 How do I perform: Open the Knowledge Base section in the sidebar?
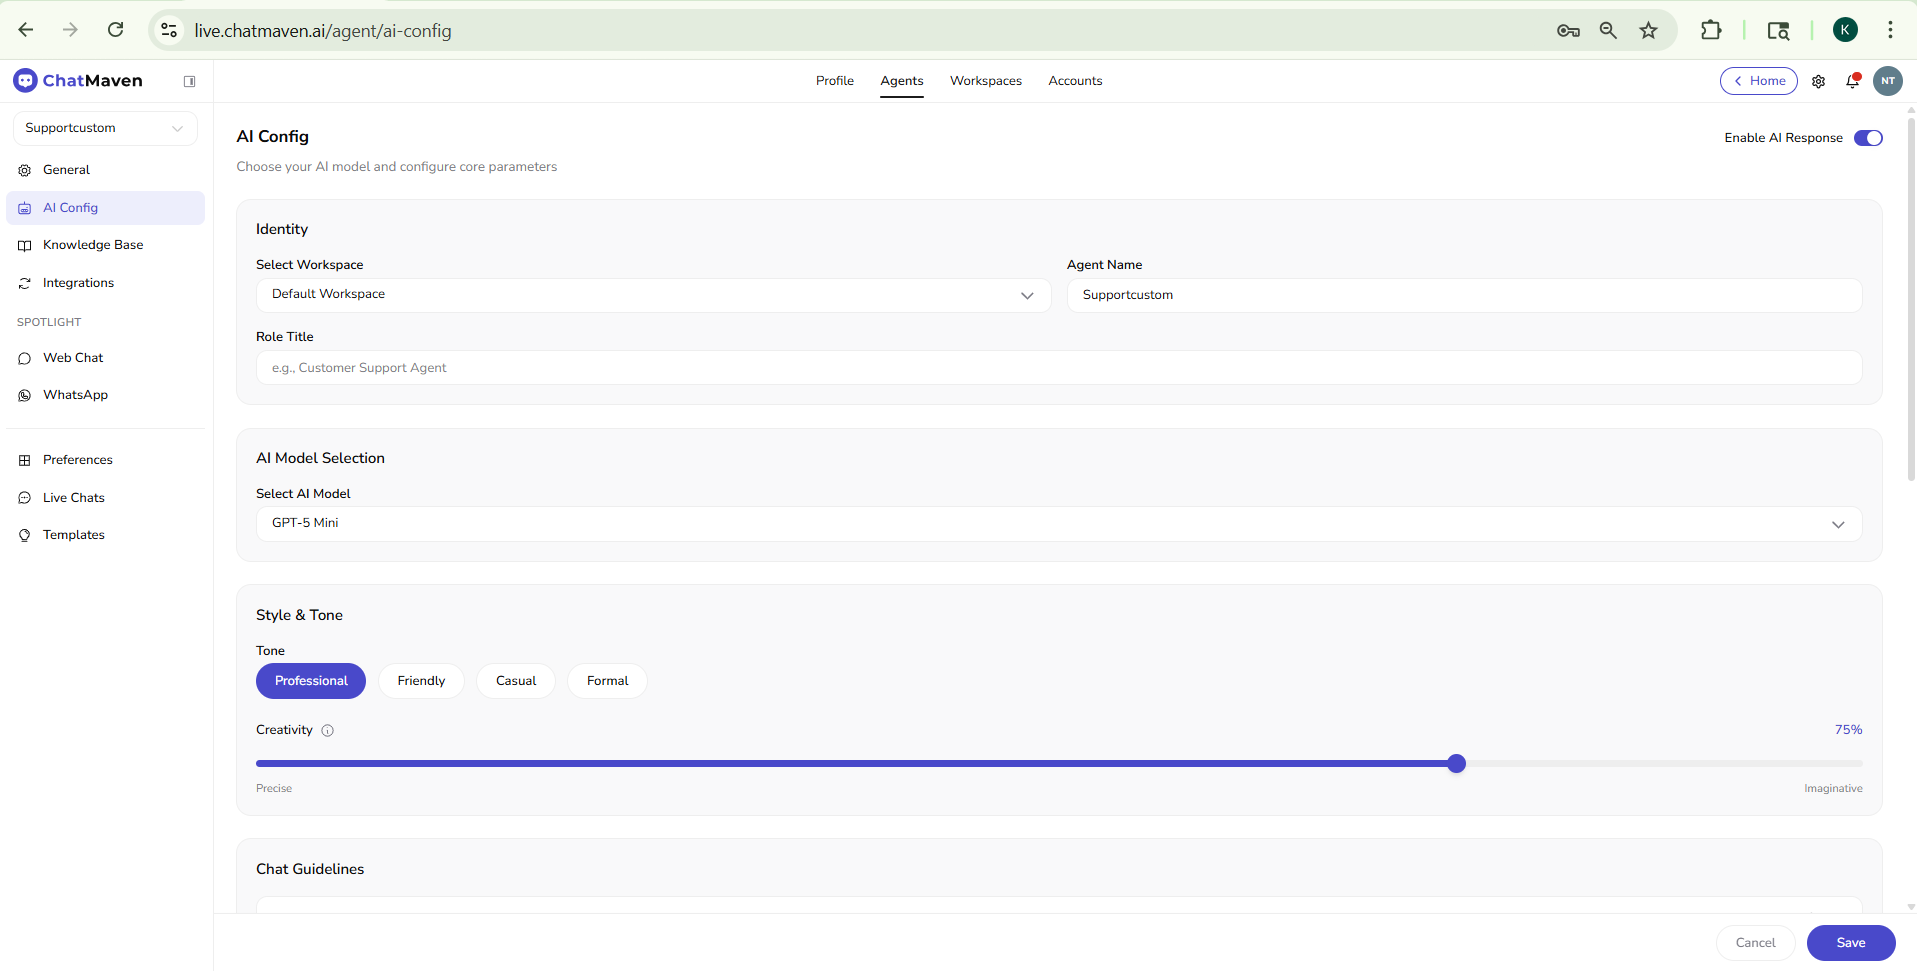[92, 245]
